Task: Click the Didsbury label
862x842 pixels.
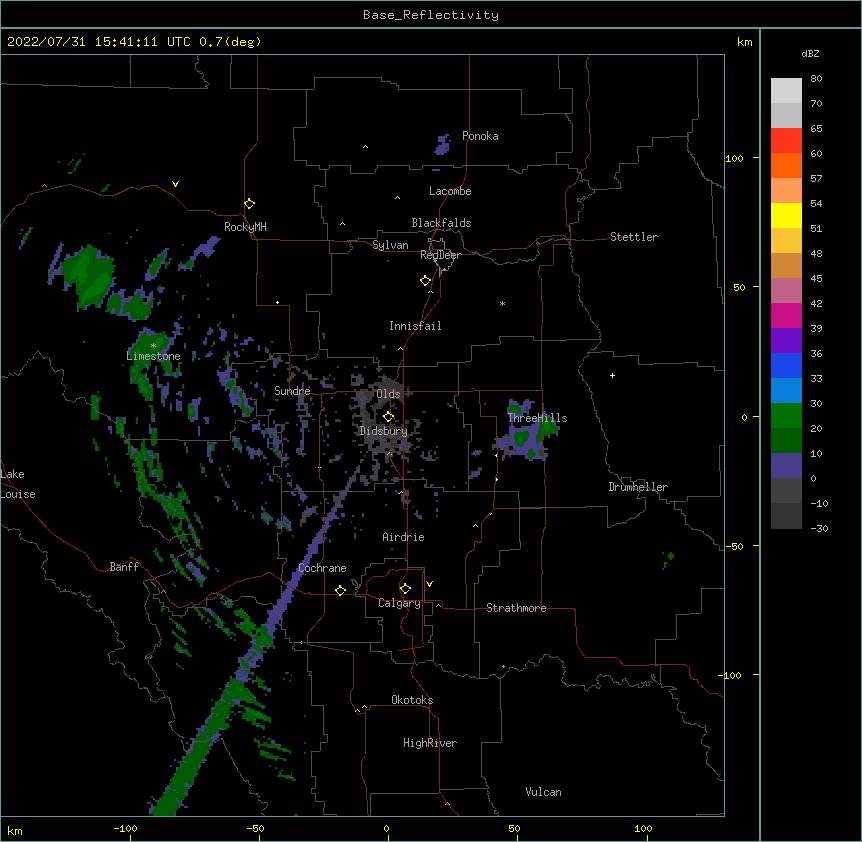Action: pos(384,431)
